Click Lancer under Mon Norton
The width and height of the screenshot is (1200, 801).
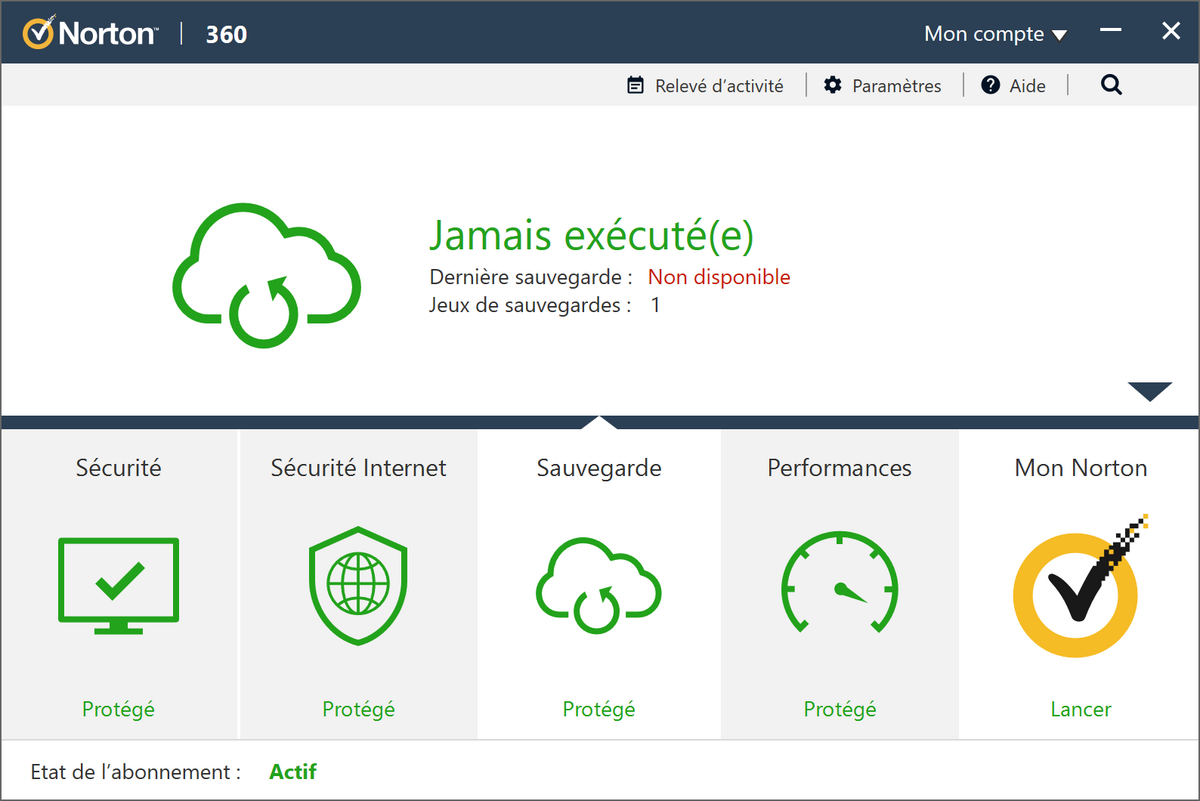1080,709
